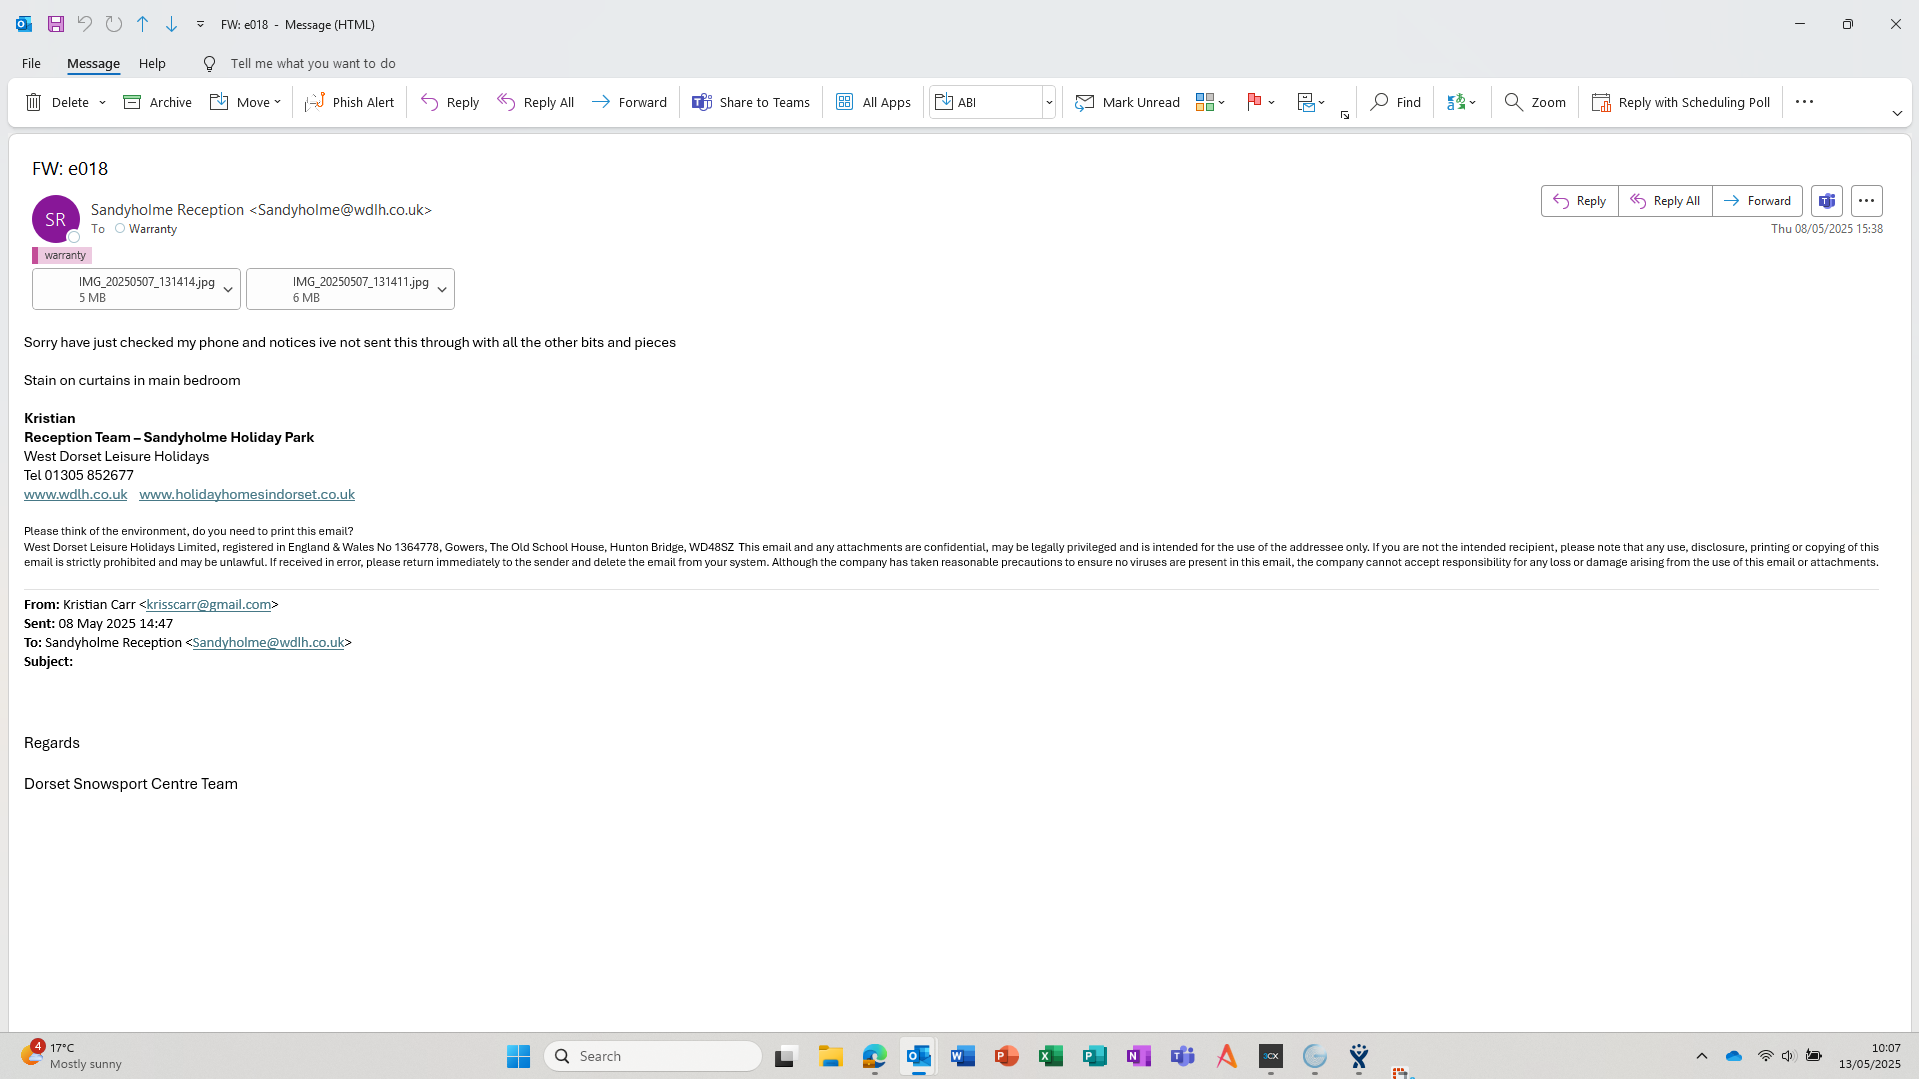Click the Teams icon in message header

pos(1827,201)
